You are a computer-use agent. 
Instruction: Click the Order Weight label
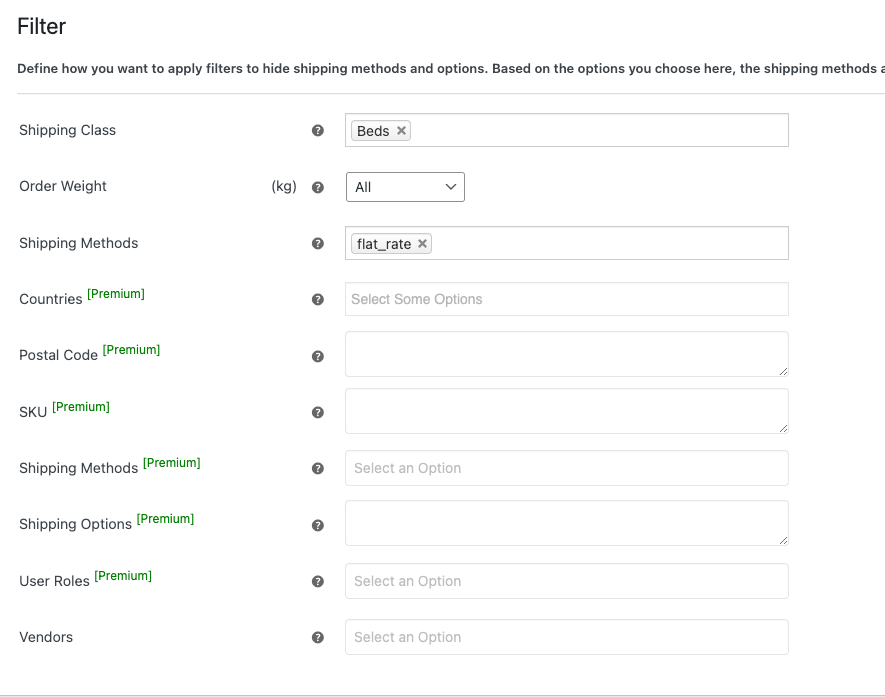63,186
